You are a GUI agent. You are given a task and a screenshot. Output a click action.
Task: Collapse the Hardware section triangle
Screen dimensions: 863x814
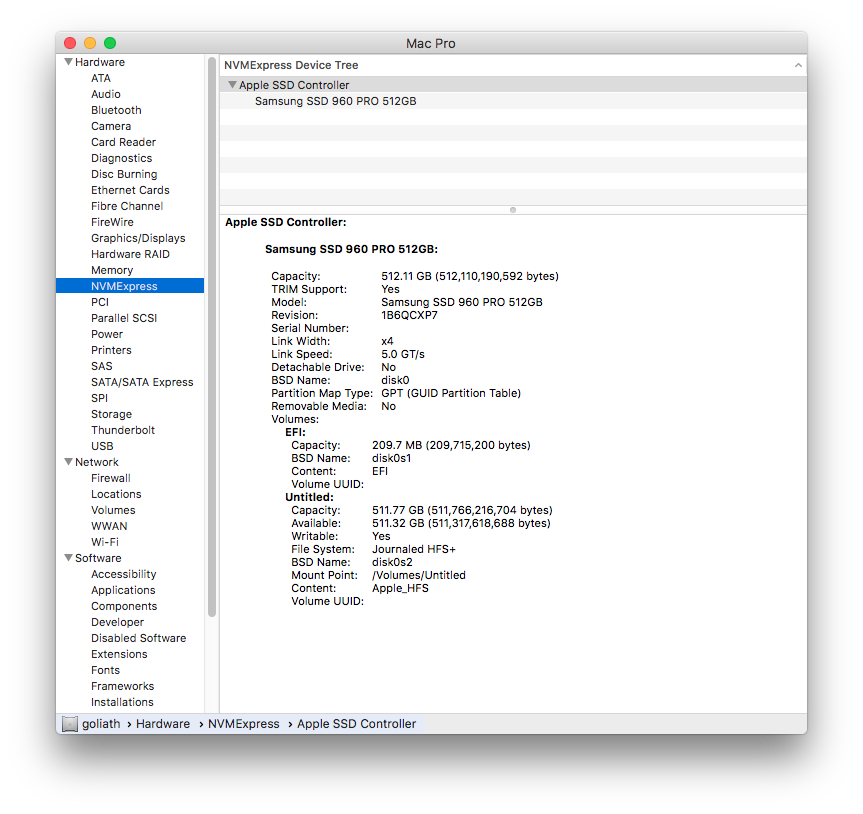69,62
